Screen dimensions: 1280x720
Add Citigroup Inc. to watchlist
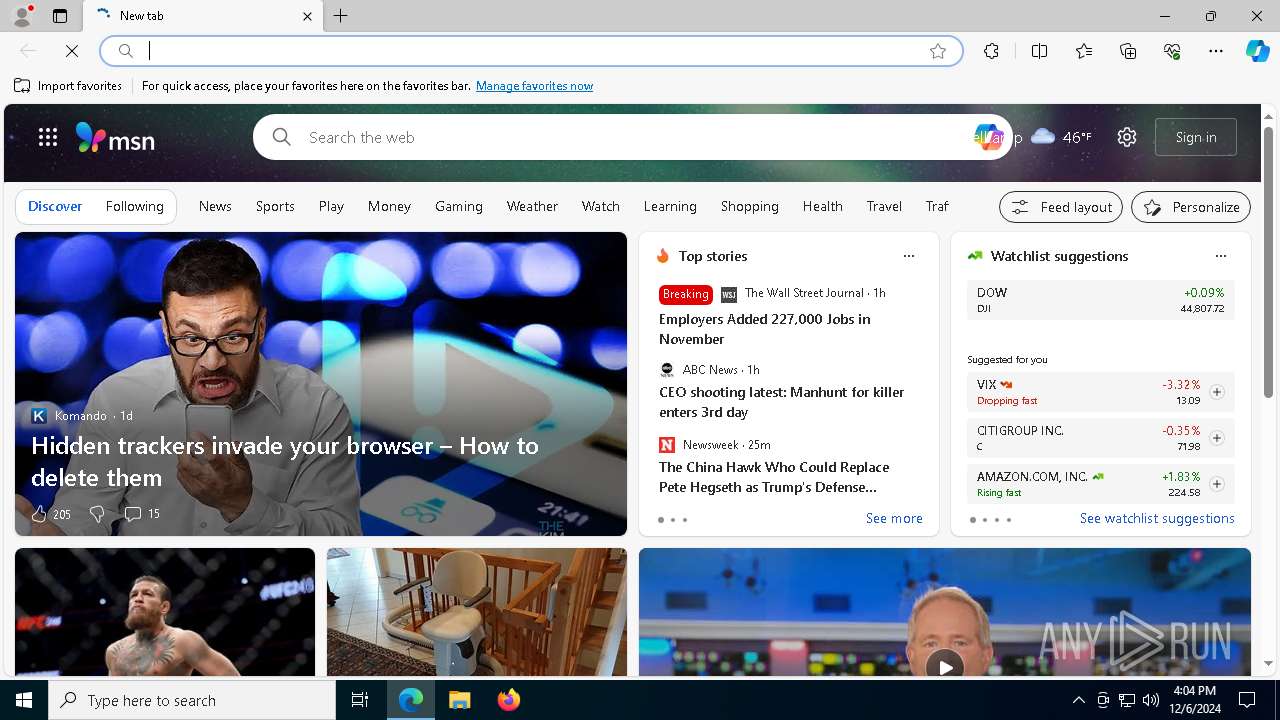[x=1216, y=438]
